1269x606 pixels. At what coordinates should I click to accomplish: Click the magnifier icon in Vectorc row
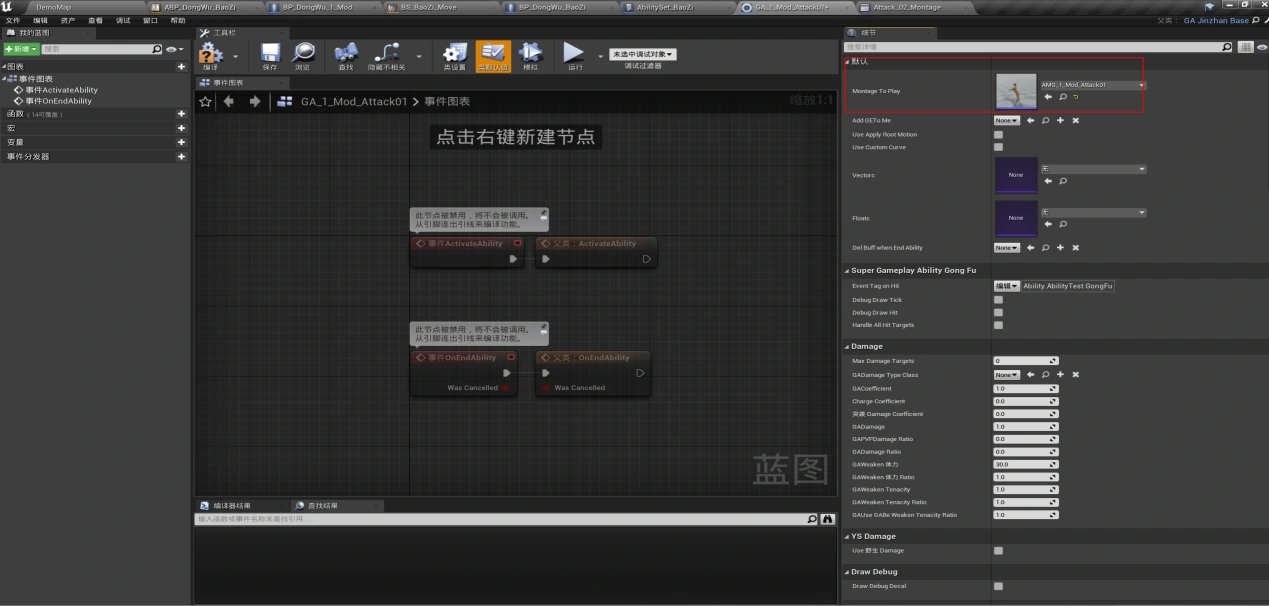tap(1062, 181)
